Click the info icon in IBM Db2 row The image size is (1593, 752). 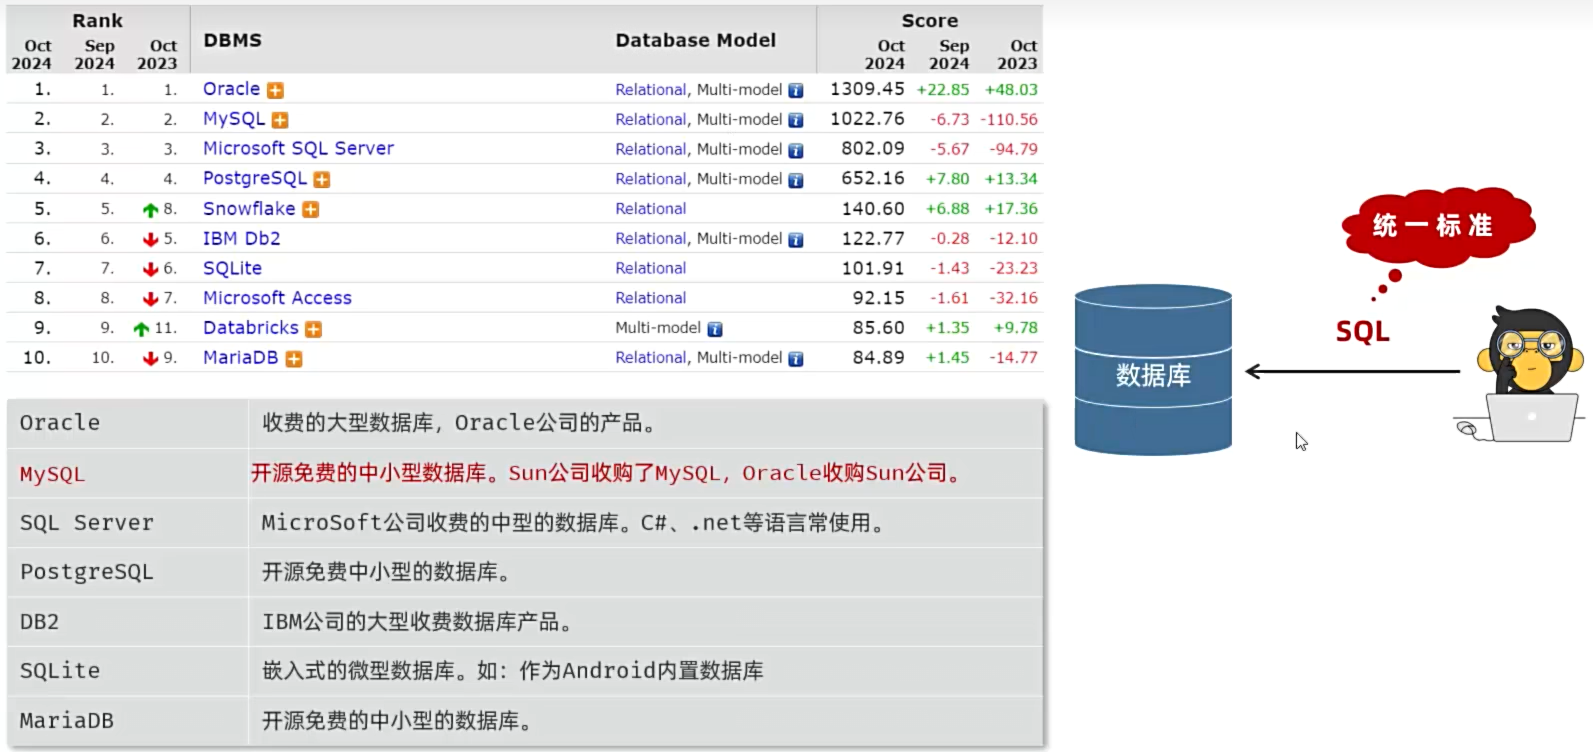[x=795, y=240]
